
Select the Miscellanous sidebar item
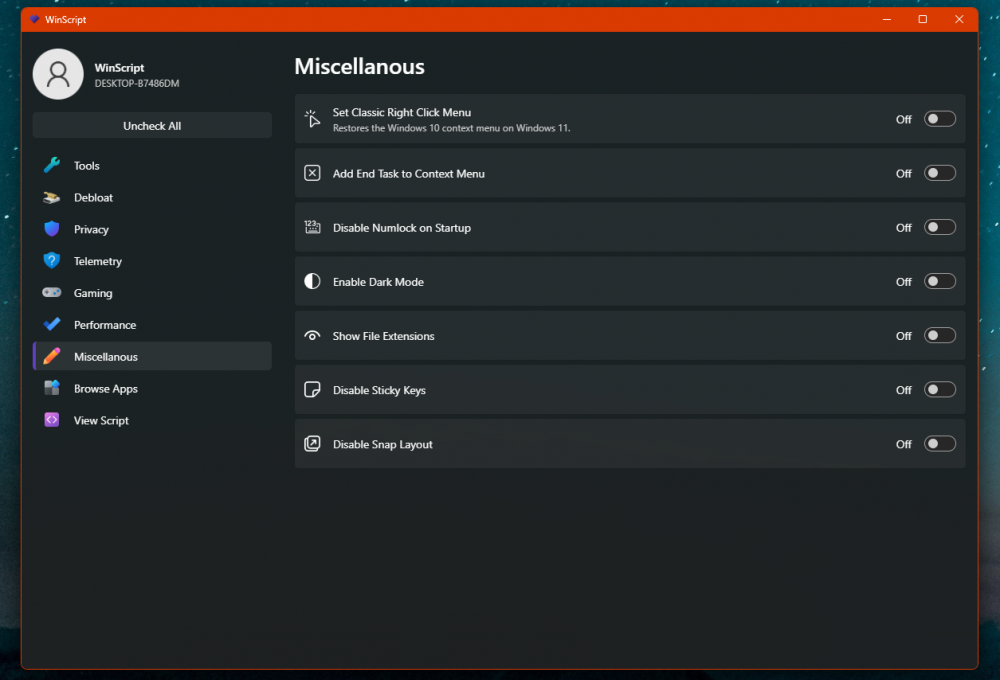[106, 357]
